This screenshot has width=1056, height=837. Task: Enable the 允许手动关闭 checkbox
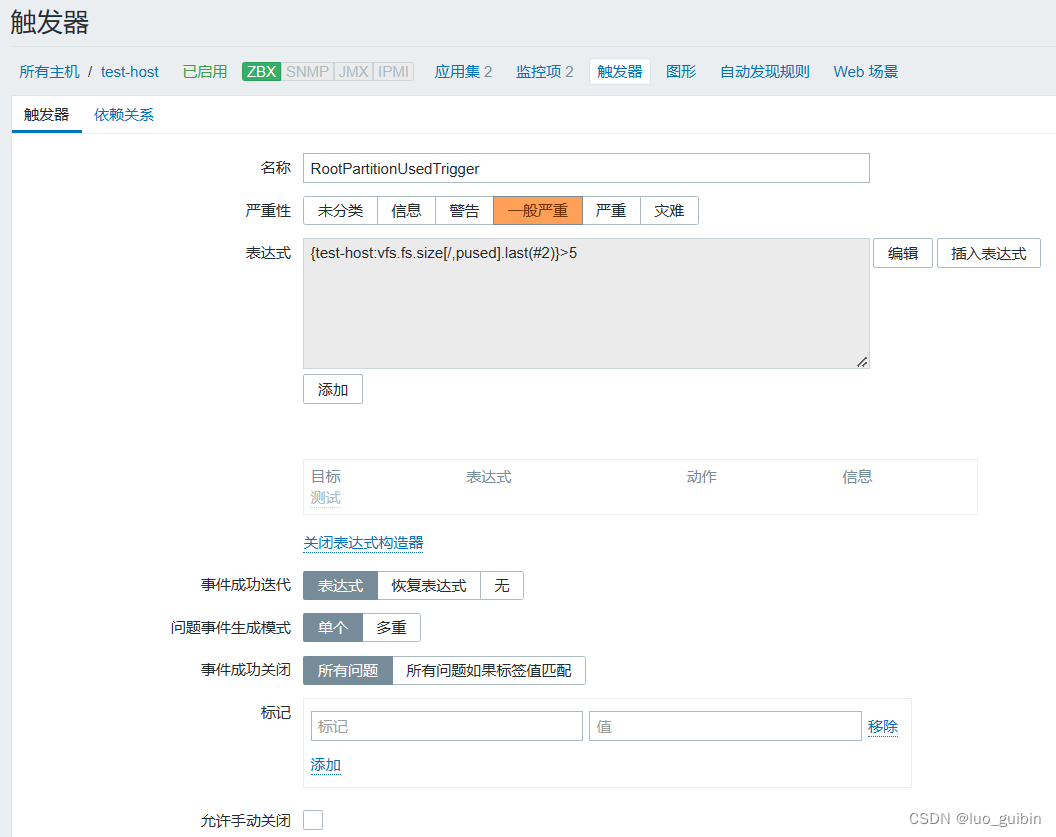point(313,819)
